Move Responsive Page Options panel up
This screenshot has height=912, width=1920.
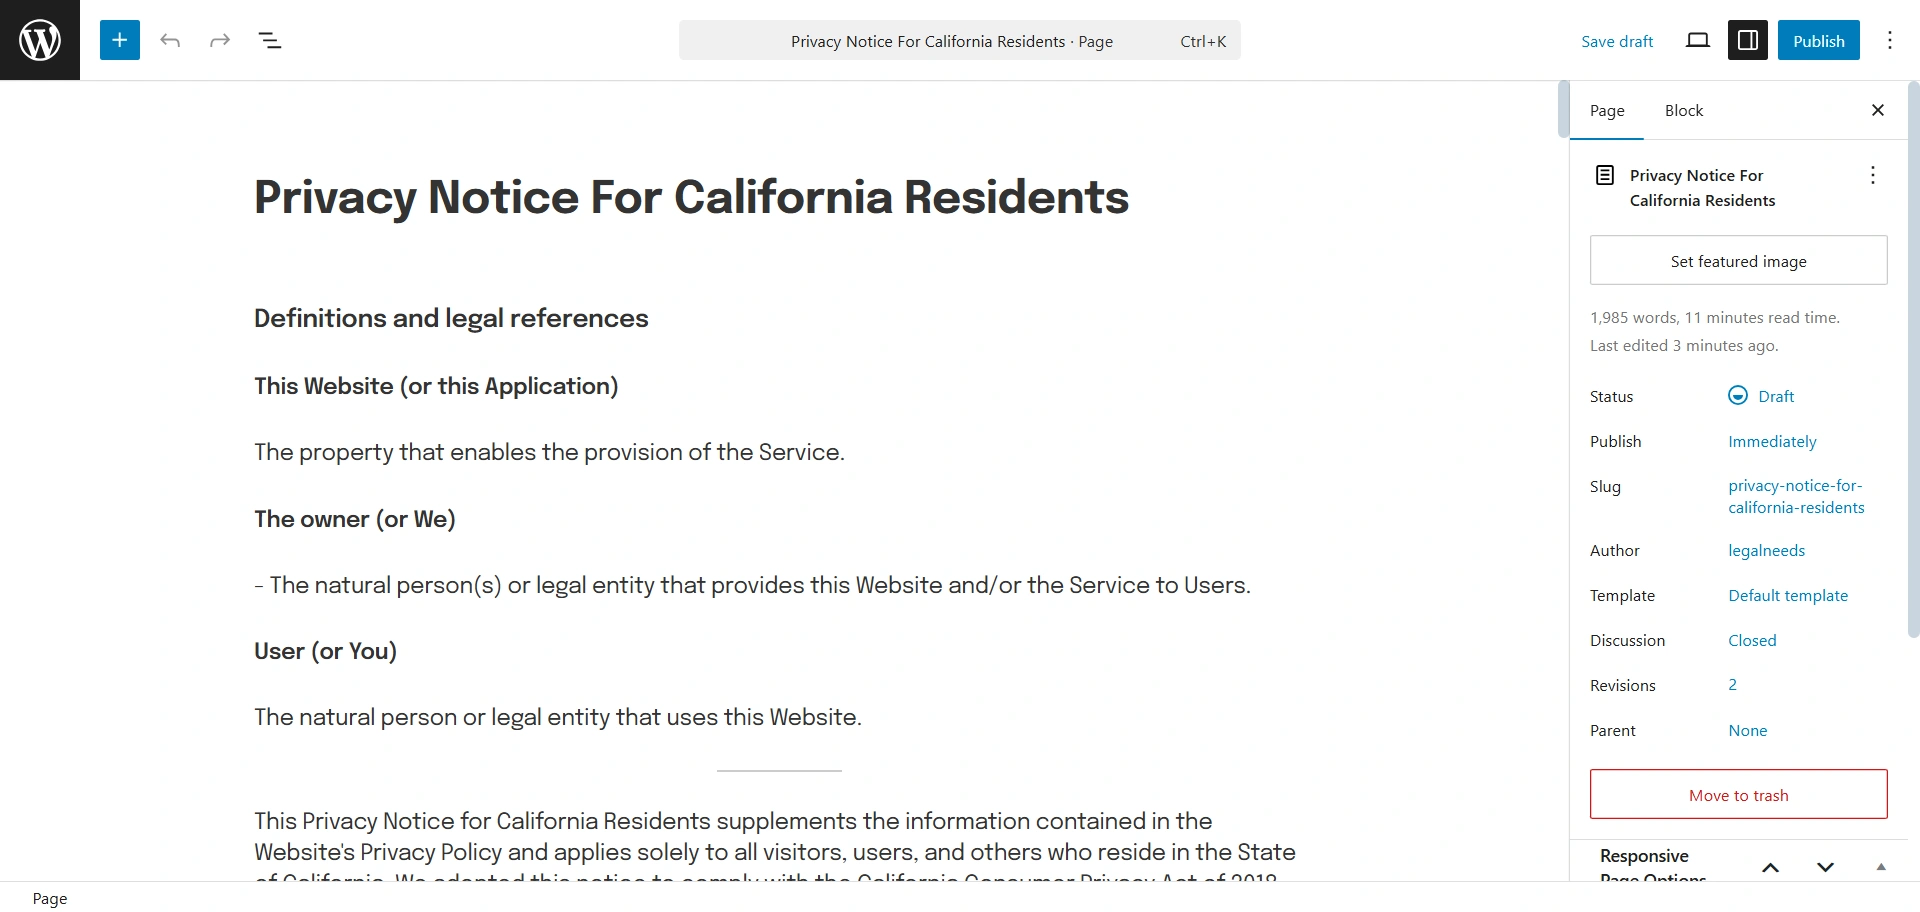1771,867
